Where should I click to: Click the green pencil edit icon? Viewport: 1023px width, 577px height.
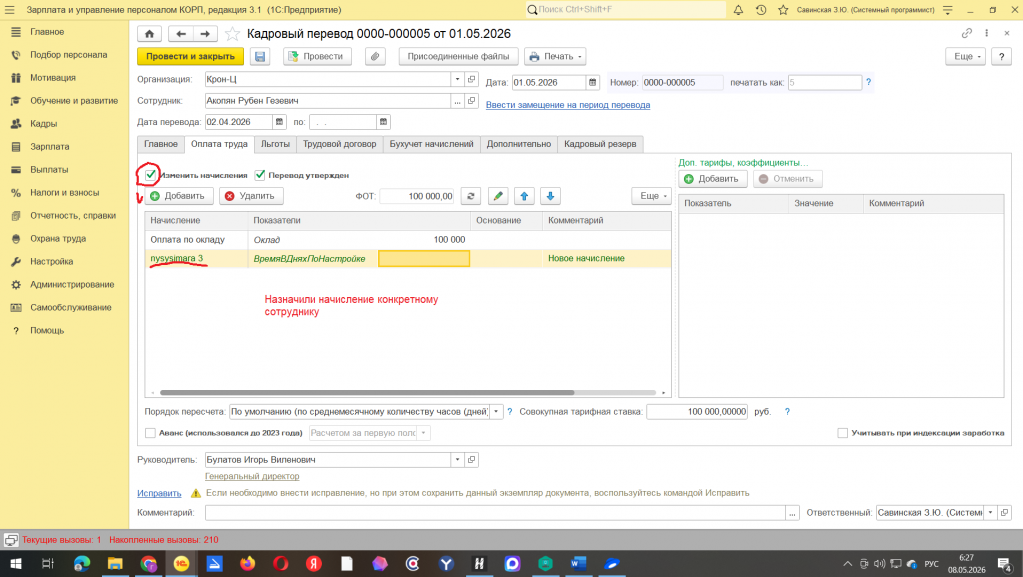click(x=498, y=196)
